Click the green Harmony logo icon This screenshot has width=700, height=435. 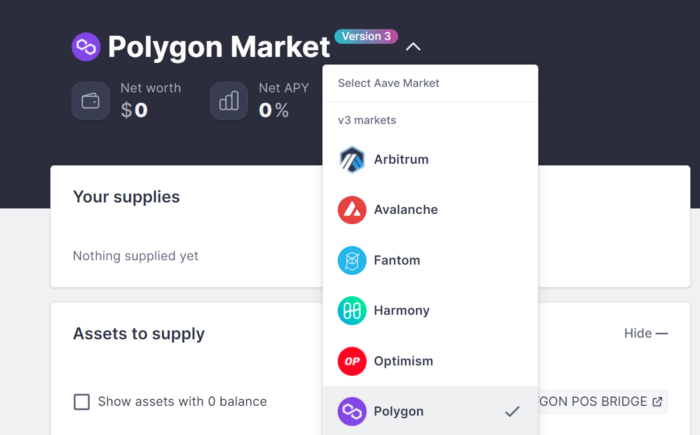(352, 310)
